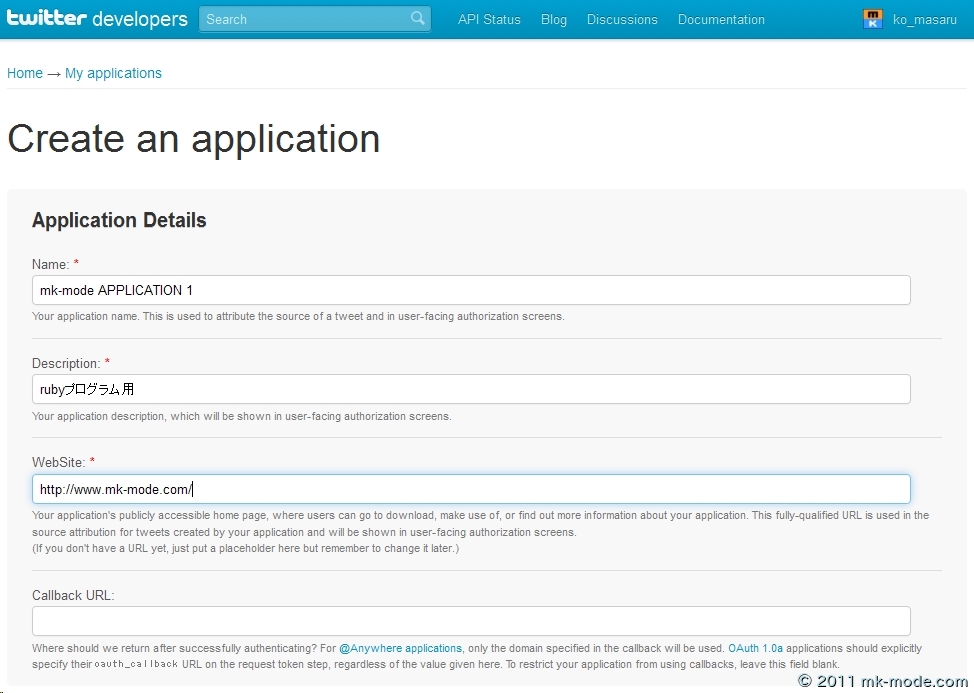
Task: Open the Documentation nav item
Action: point(721,20)
